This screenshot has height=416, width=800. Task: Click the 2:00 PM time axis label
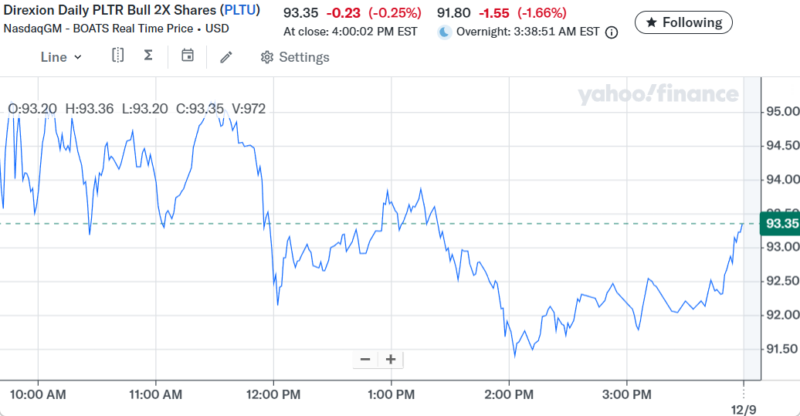[509, 392]
